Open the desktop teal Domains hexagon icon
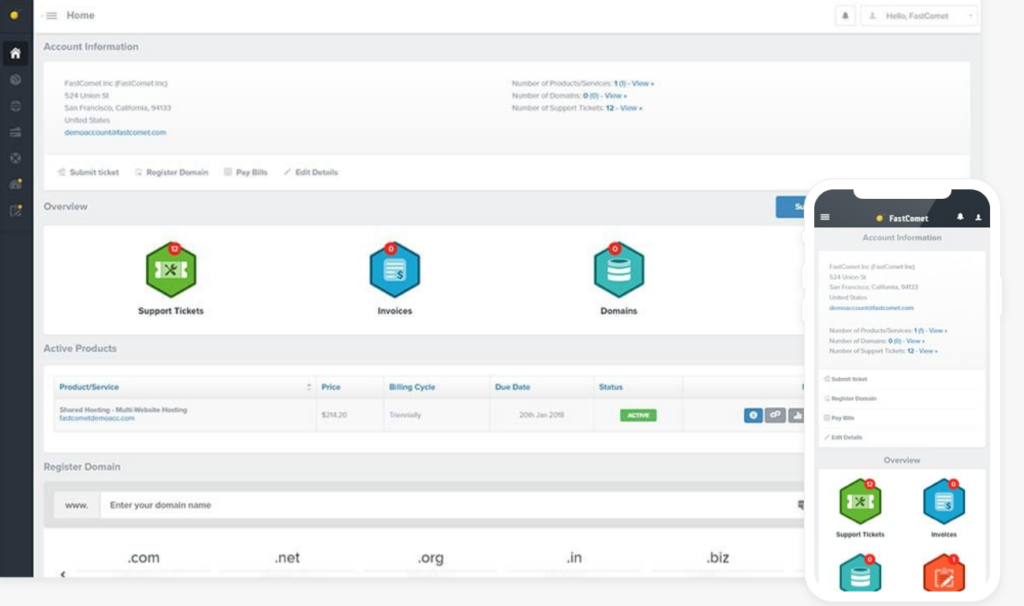This screenshot has height=606, width=1024. (618, 270)
